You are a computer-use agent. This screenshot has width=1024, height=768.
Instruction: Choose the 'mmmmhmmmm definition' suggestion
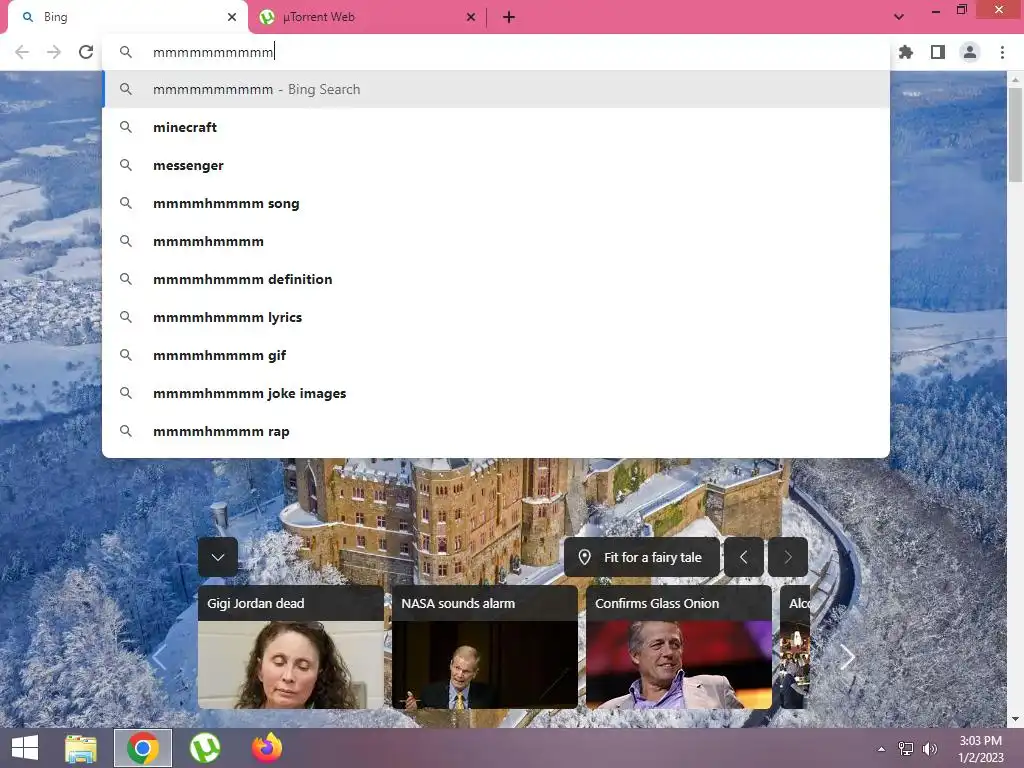pos(496,280)
